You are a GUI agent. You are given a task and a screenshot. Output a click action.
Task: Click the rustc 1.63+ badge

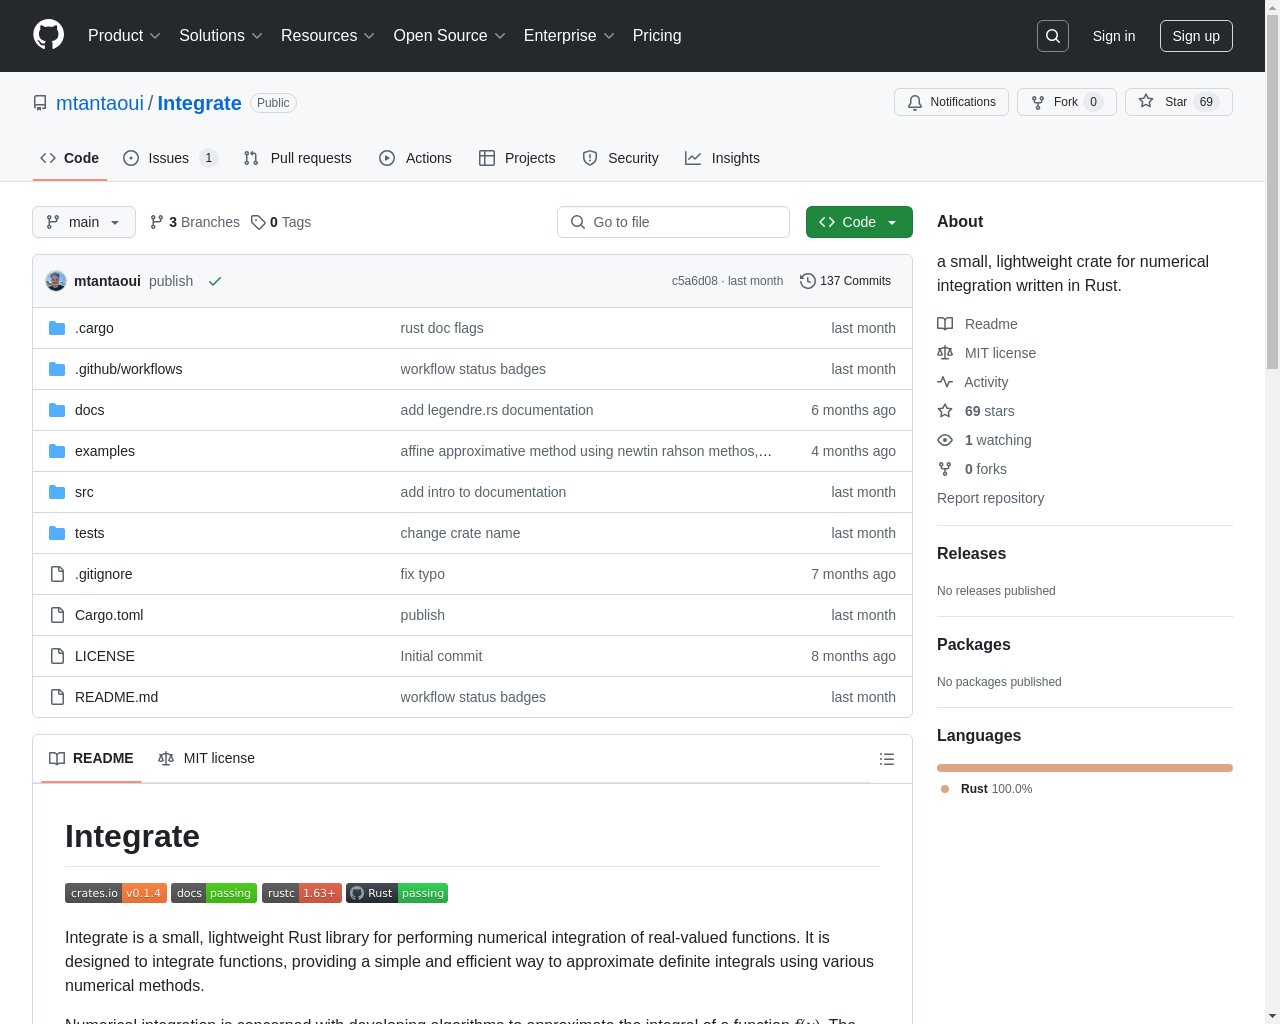(x=302, y=893)
